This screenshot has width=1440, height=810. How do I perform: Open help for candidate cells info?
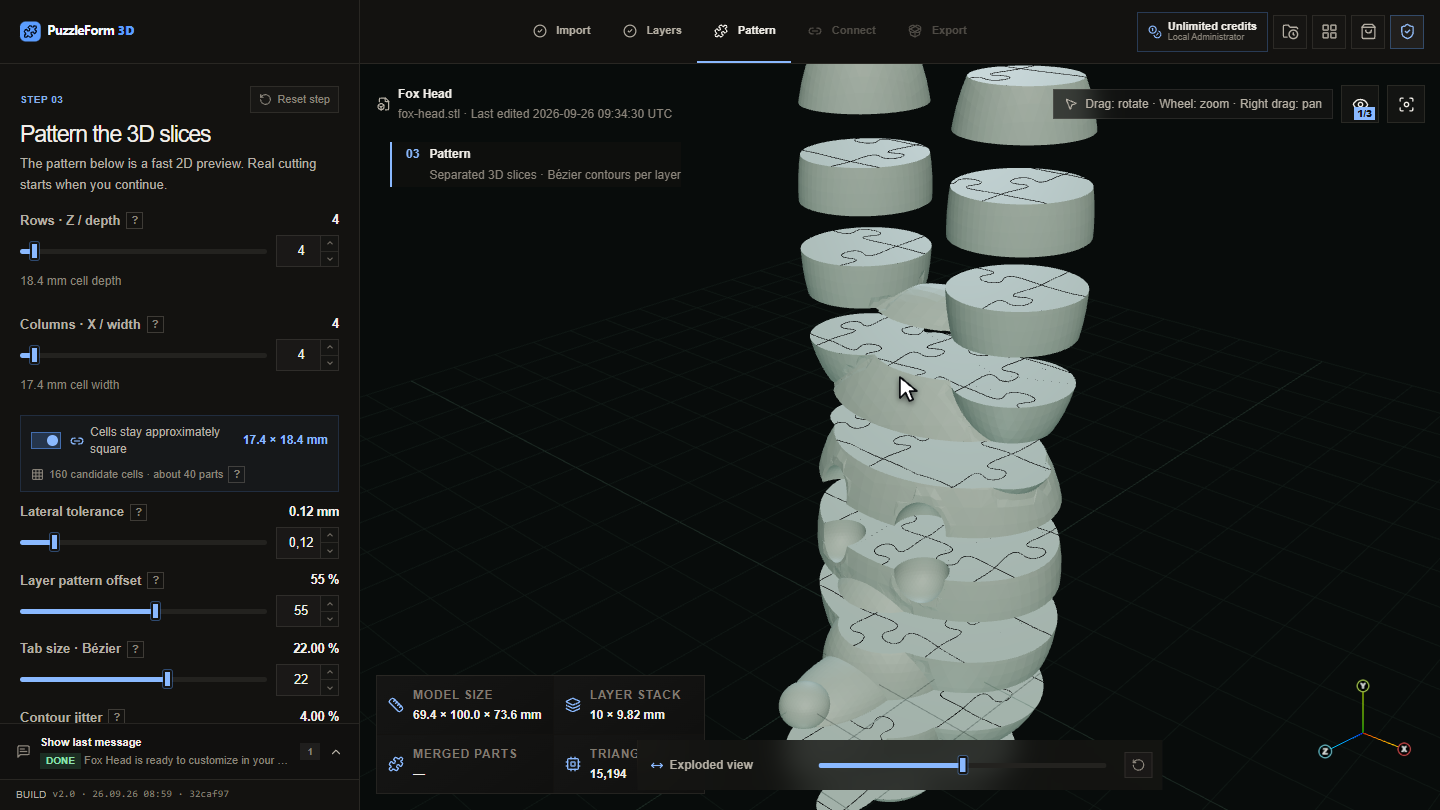(237, 475)
